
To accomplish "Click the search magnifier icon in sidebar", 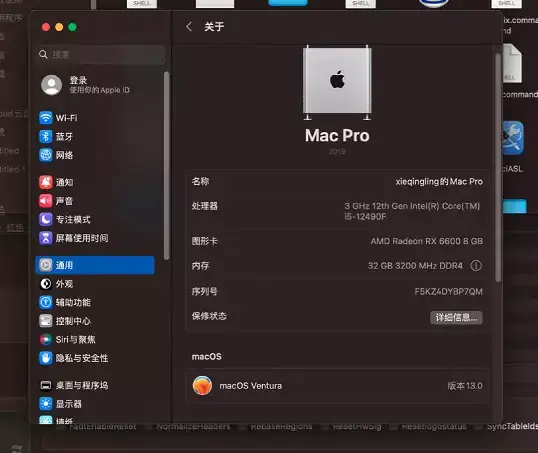I will coord(43,54).
